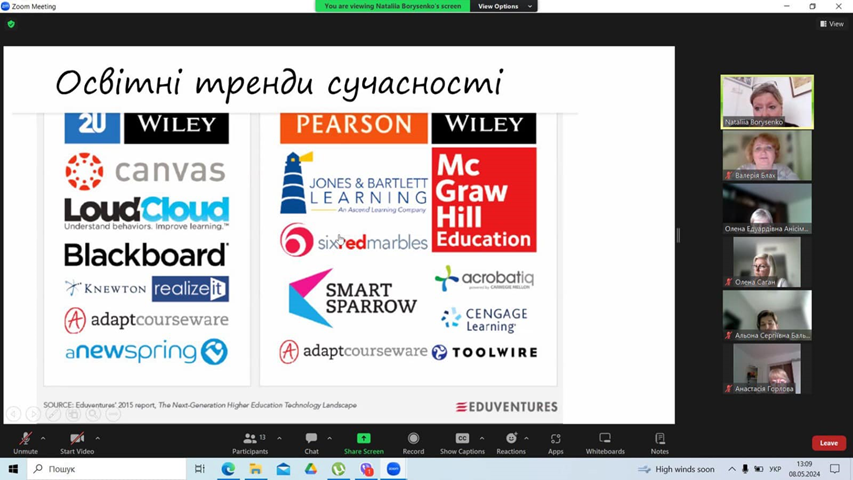Viewport: 853px width, 480px height.
Task: Open File Explorer from the taskbar
Action: click(256, 469)
